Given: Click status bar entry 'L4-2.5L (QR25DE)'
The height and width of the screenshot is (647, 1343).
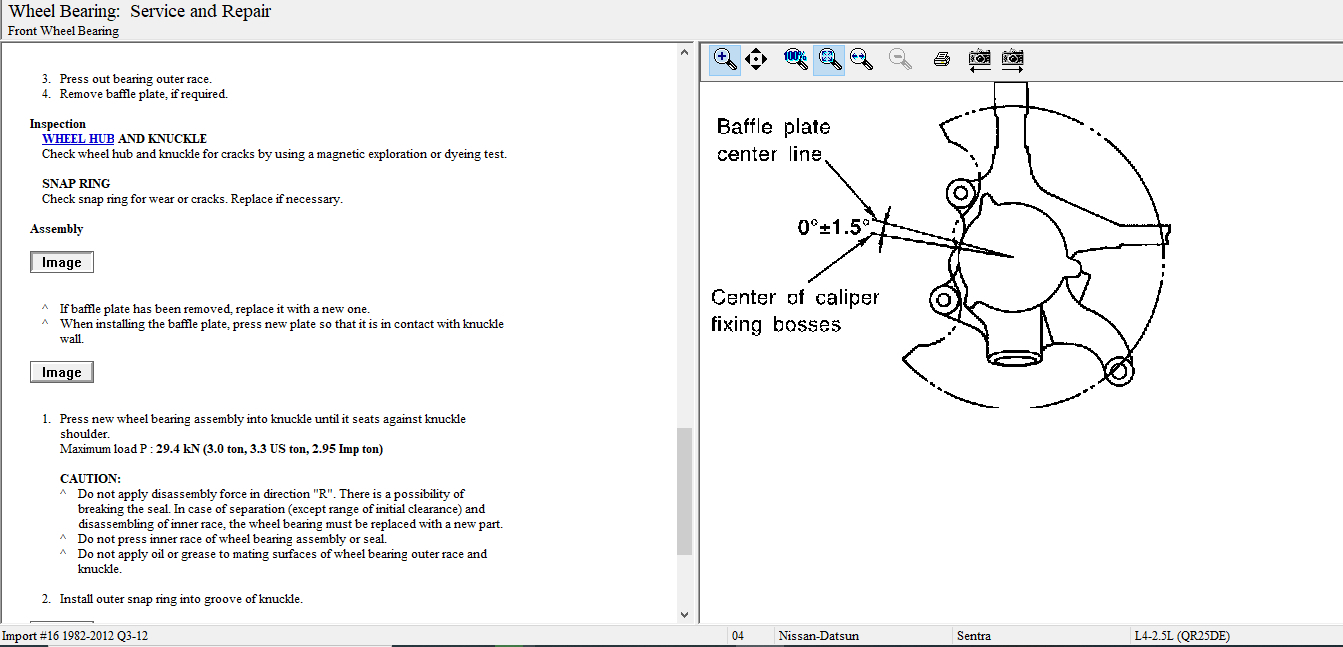Looking at the screenshot, I should [1183, 636].
